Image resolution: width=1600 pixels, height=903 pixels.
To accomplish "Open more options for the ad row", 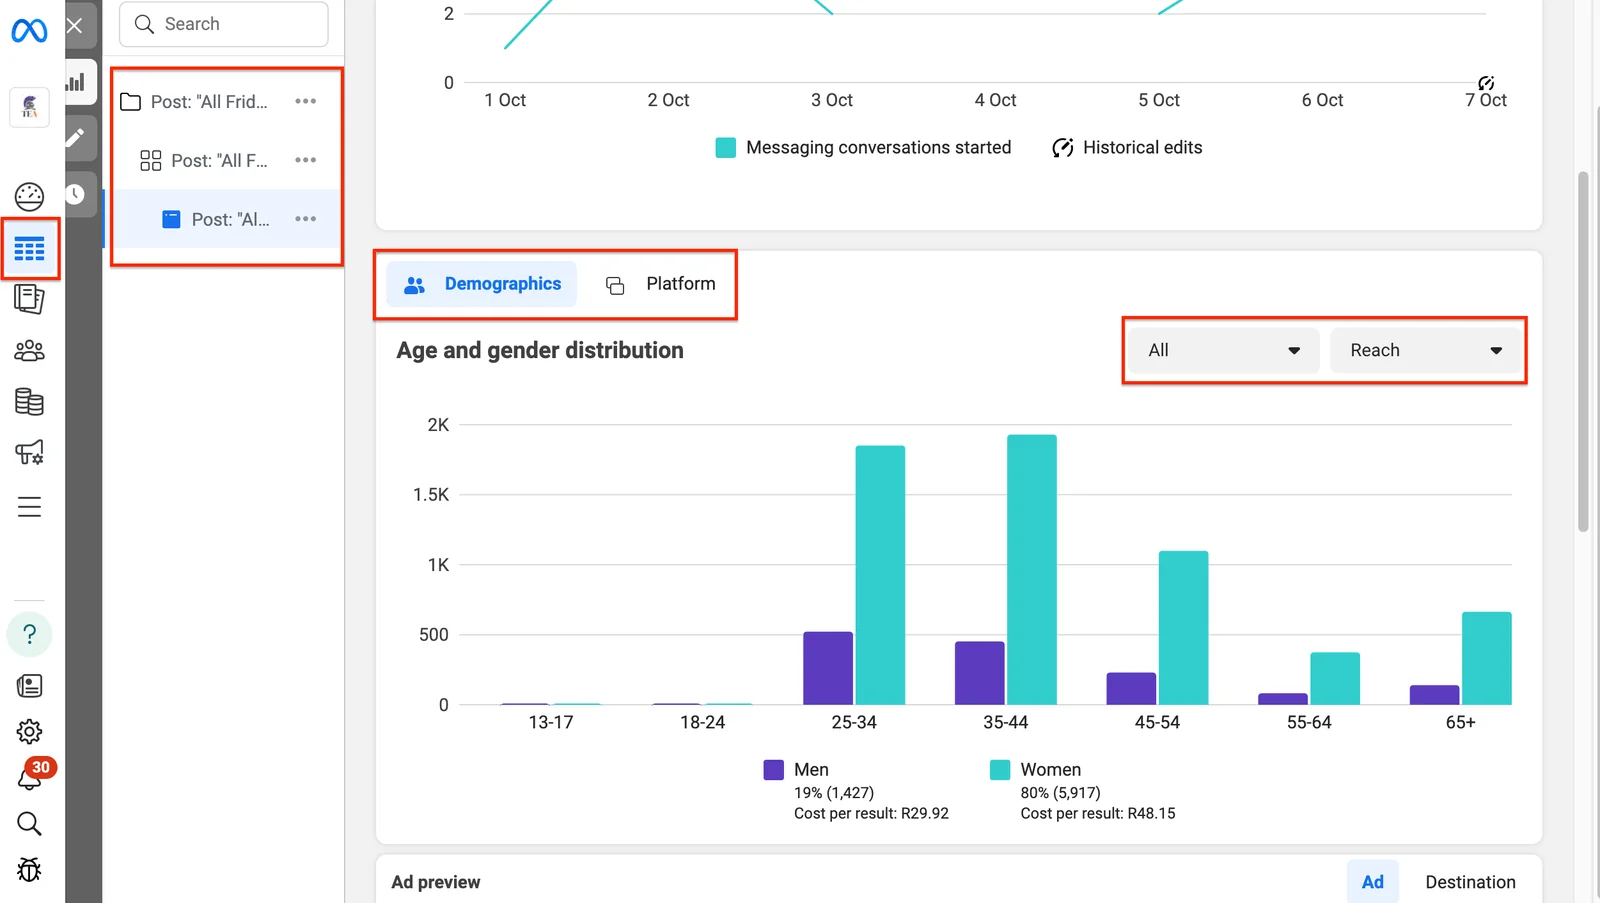I will (306, 220).
